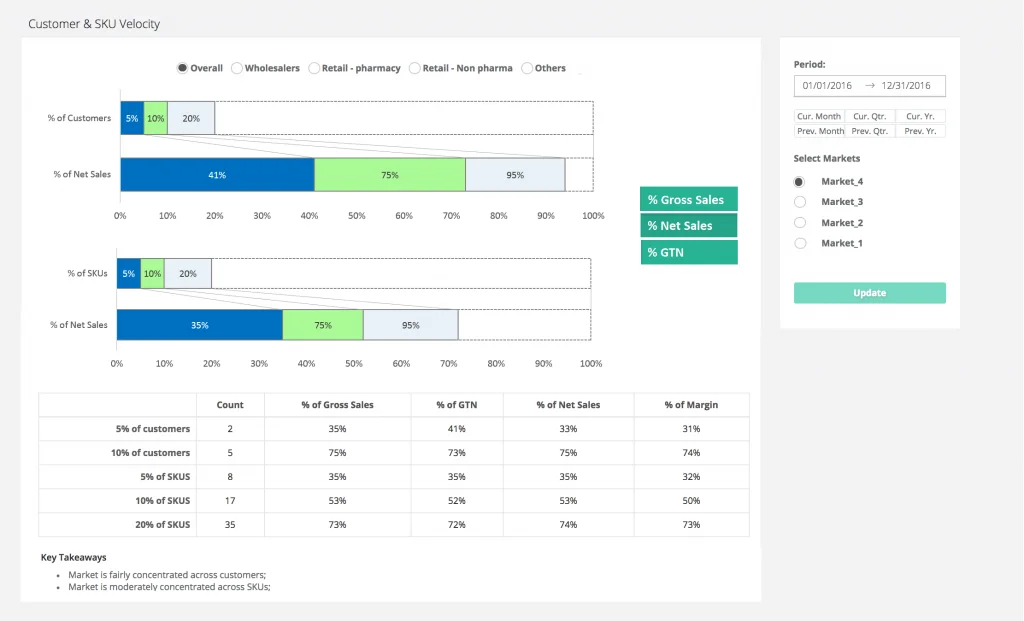The image size is (1024, 621).
Task: Select Market_4 radio button
Action: click(799, 182)
